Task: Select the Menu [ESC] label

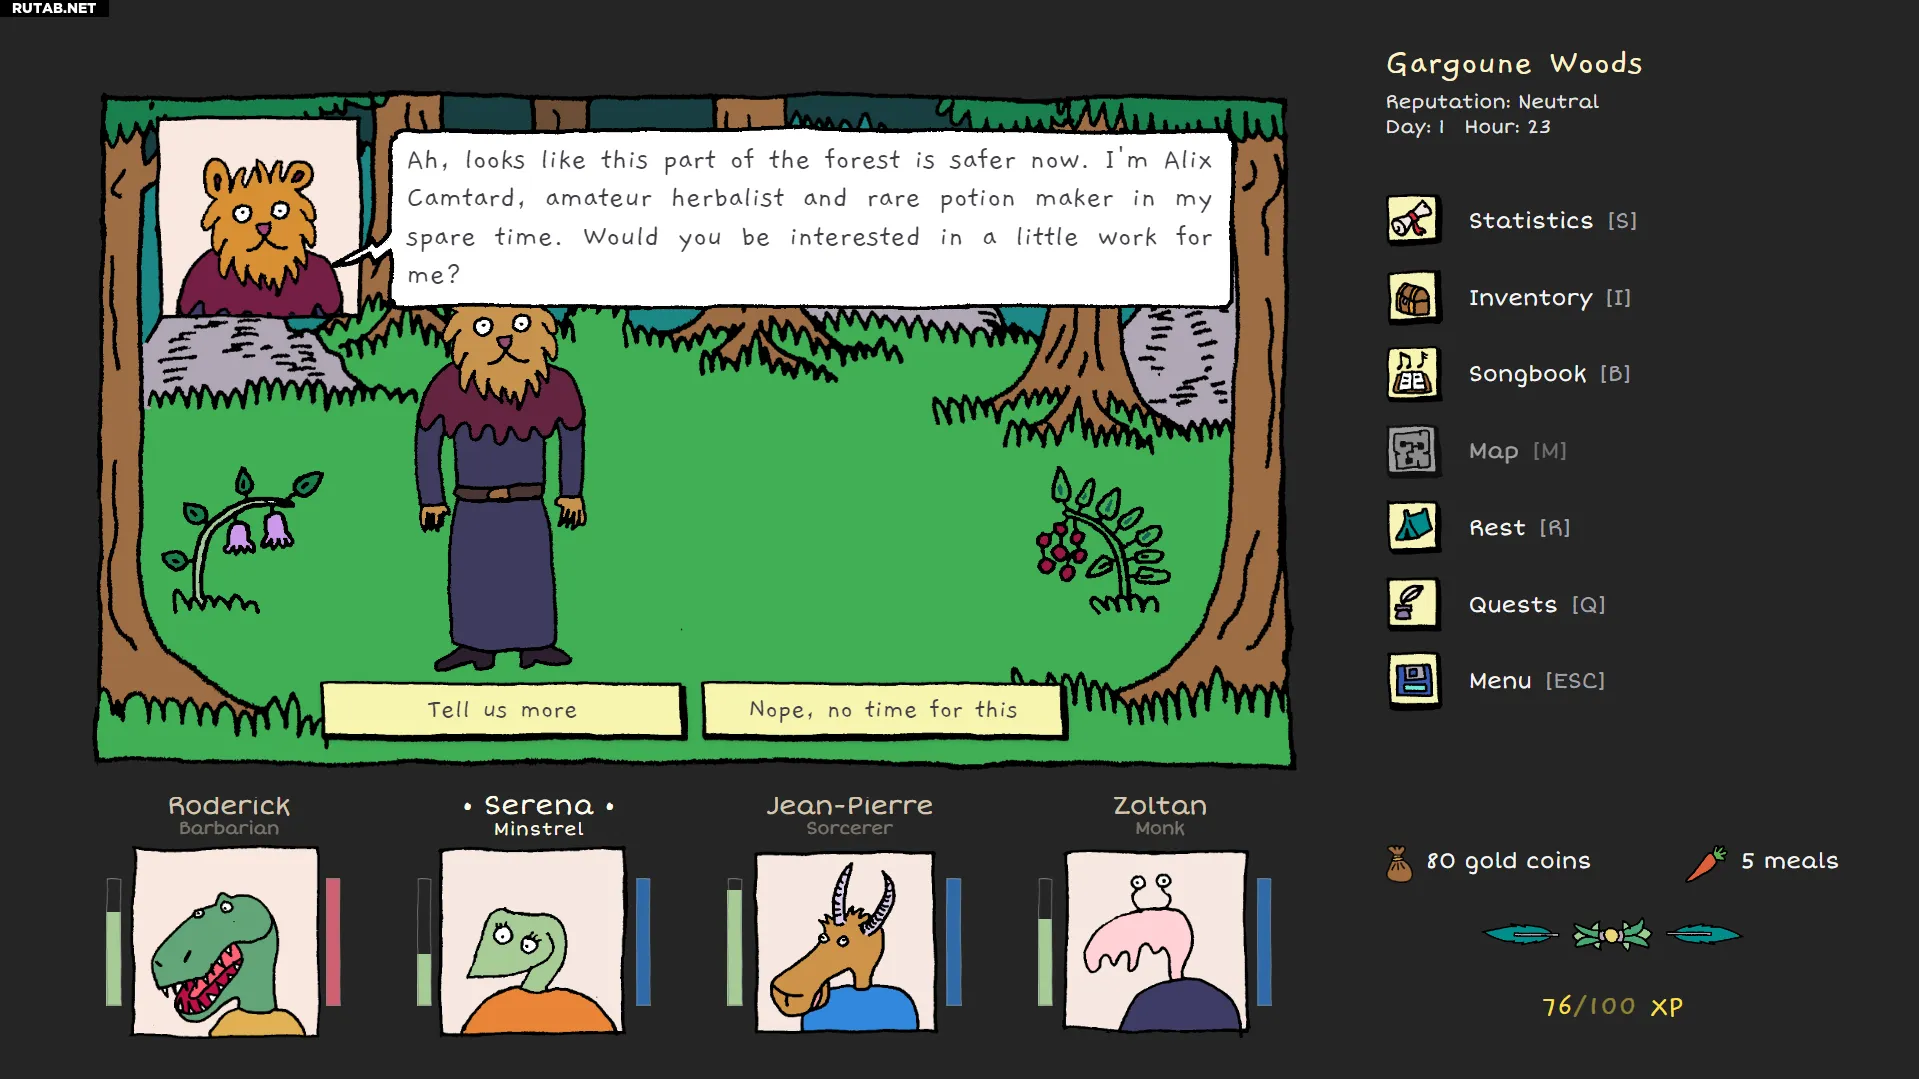Action: 1536,681
